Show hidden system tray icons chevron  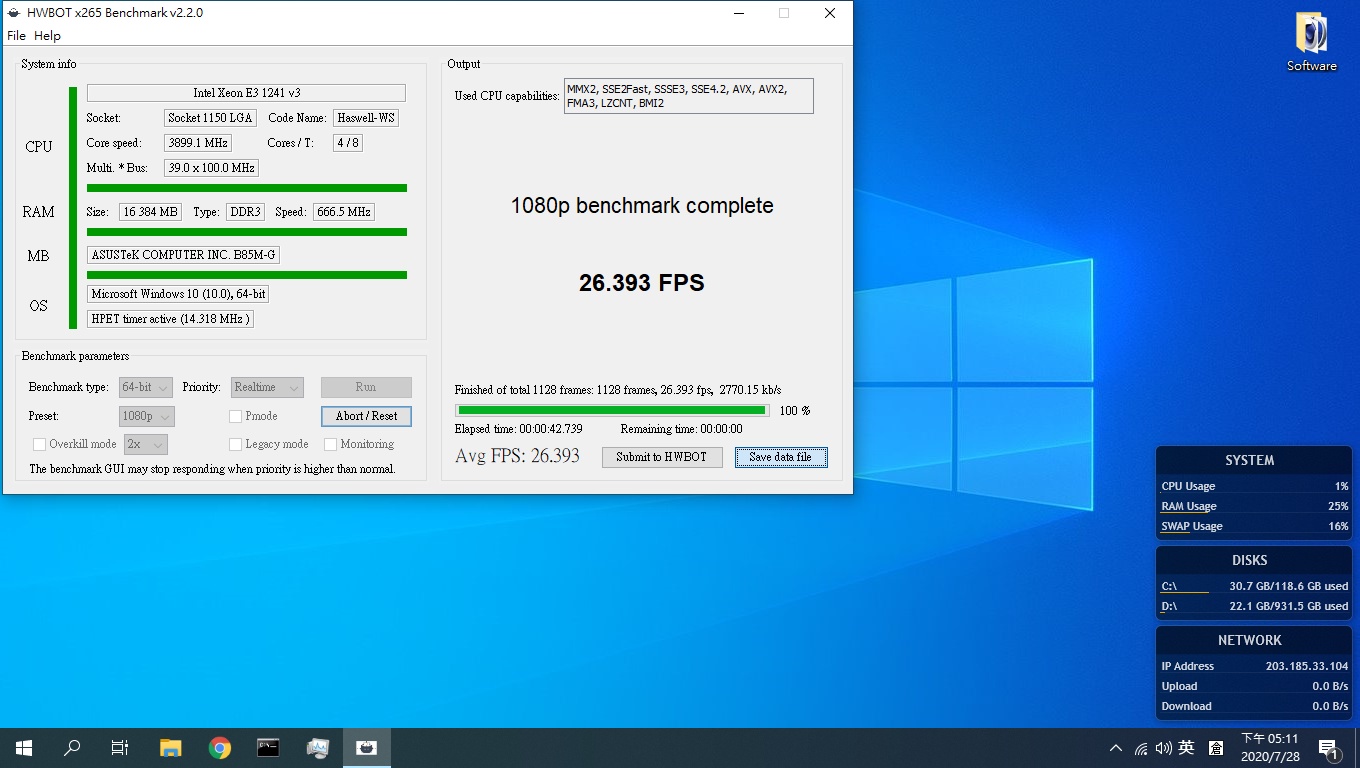pos(1116,748)
